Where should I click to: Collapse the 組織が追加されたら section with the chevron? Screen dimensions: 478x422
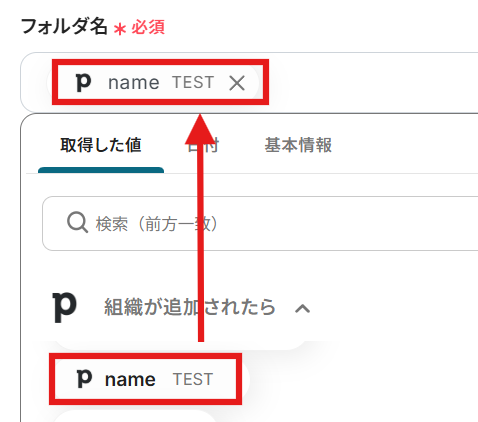[302, 309]
